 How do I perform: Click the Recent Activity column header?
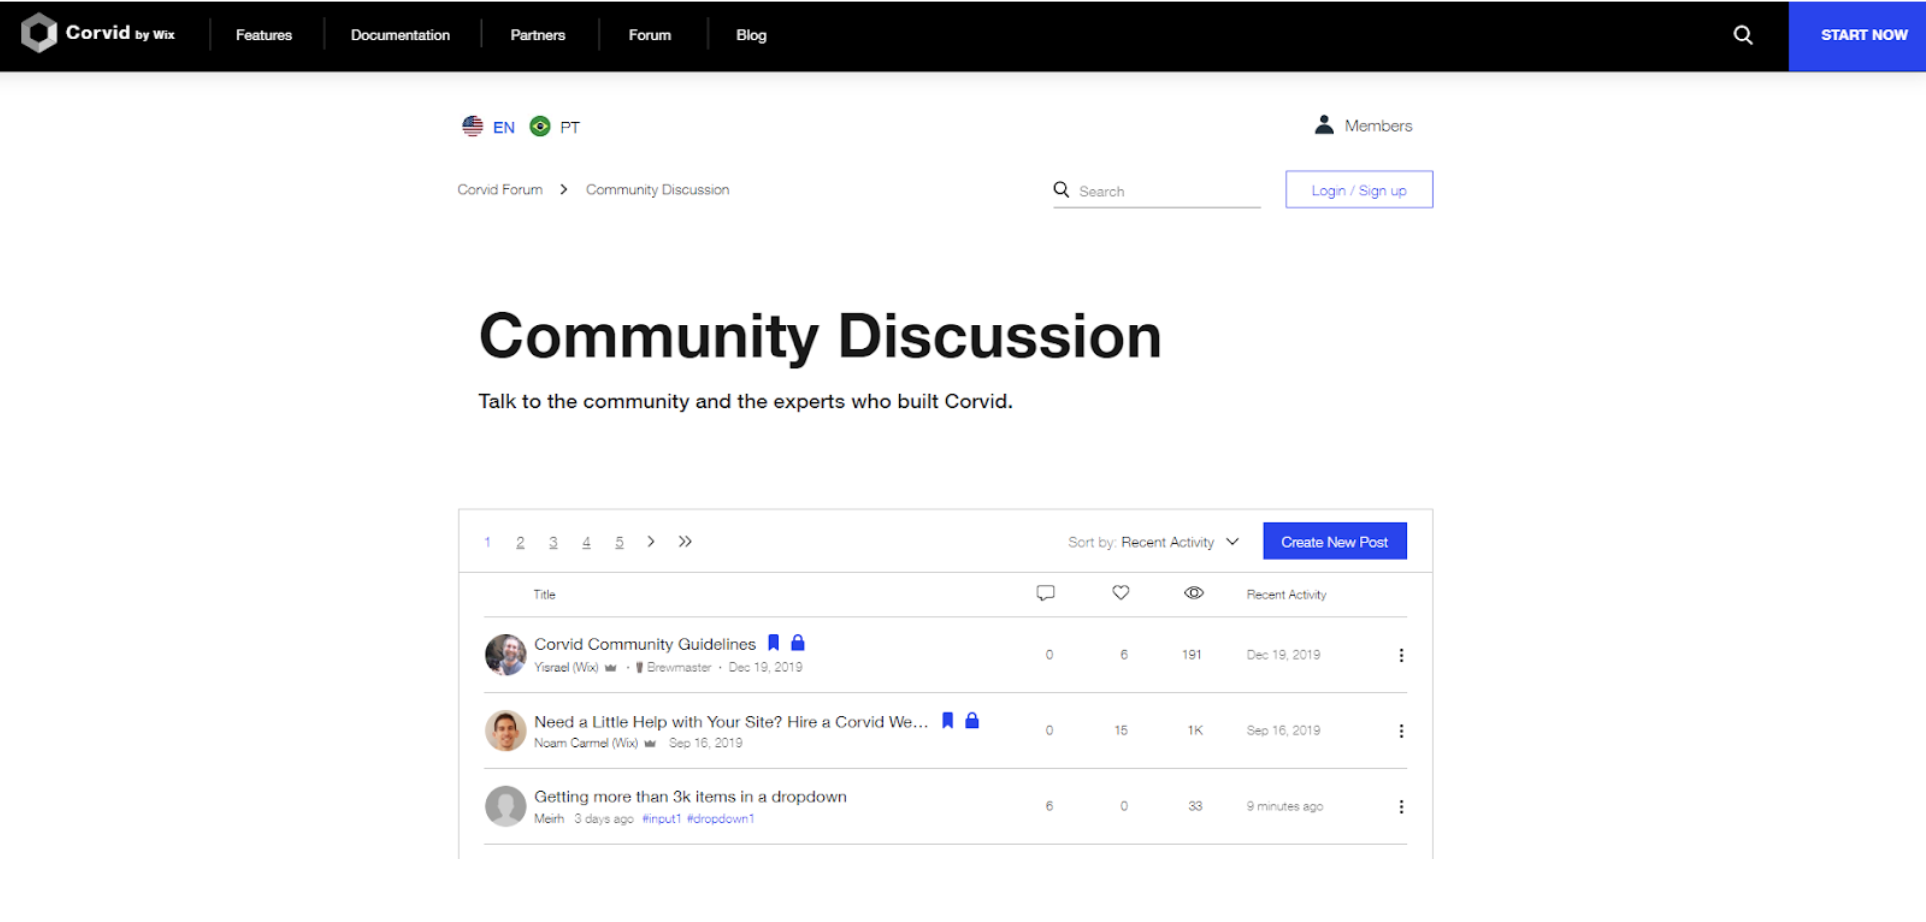[x=1287, y=594]
